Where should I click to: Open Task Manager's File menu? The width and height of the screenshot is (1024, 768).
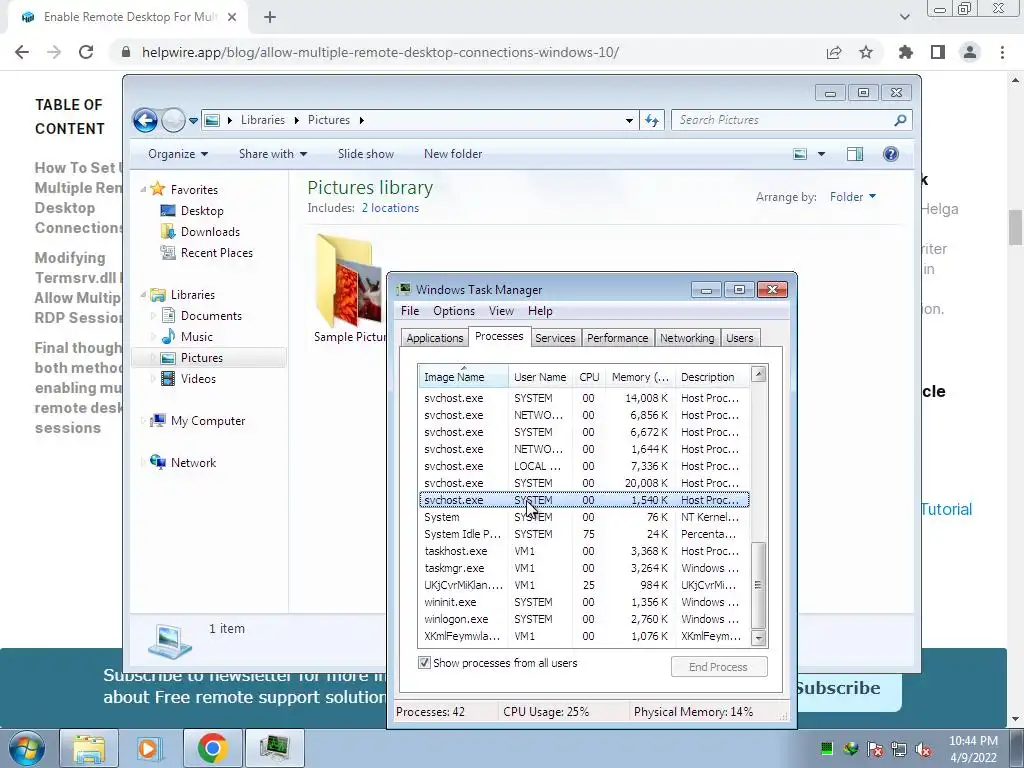tap(409, 312)
